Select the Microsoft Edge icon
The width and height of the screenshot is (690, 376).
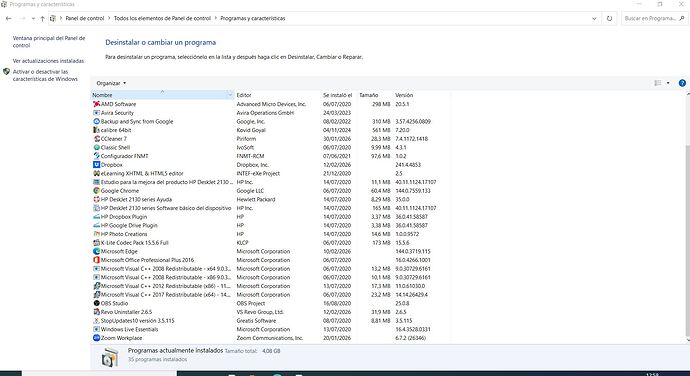tap(96, 251)
